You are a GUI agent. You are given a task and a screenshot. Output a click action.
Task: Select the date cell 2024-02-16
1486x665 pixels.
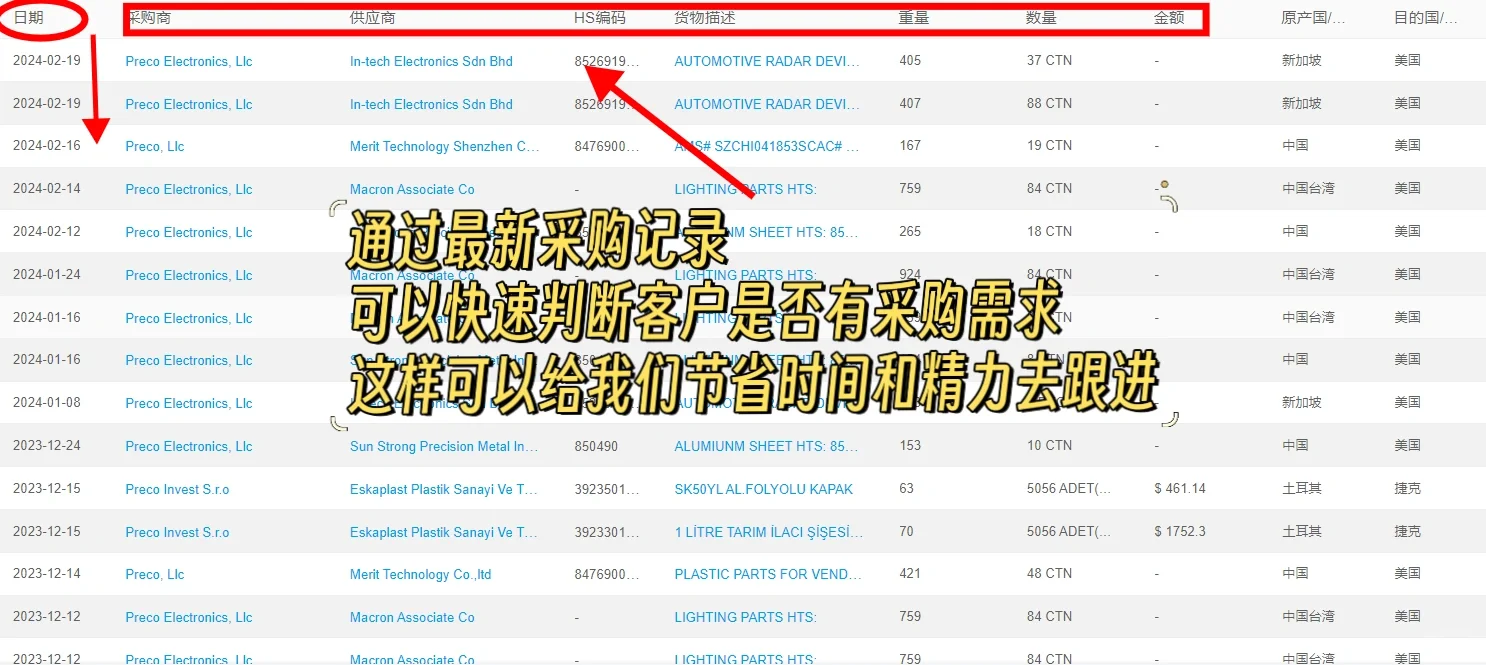(47, 146)
